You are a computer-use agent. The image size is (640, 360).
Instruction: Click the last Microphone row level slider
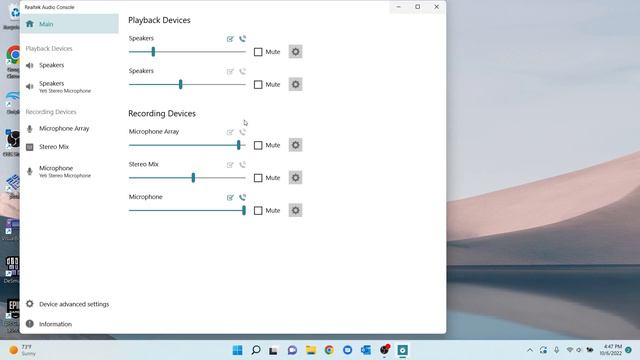(187, 211)
